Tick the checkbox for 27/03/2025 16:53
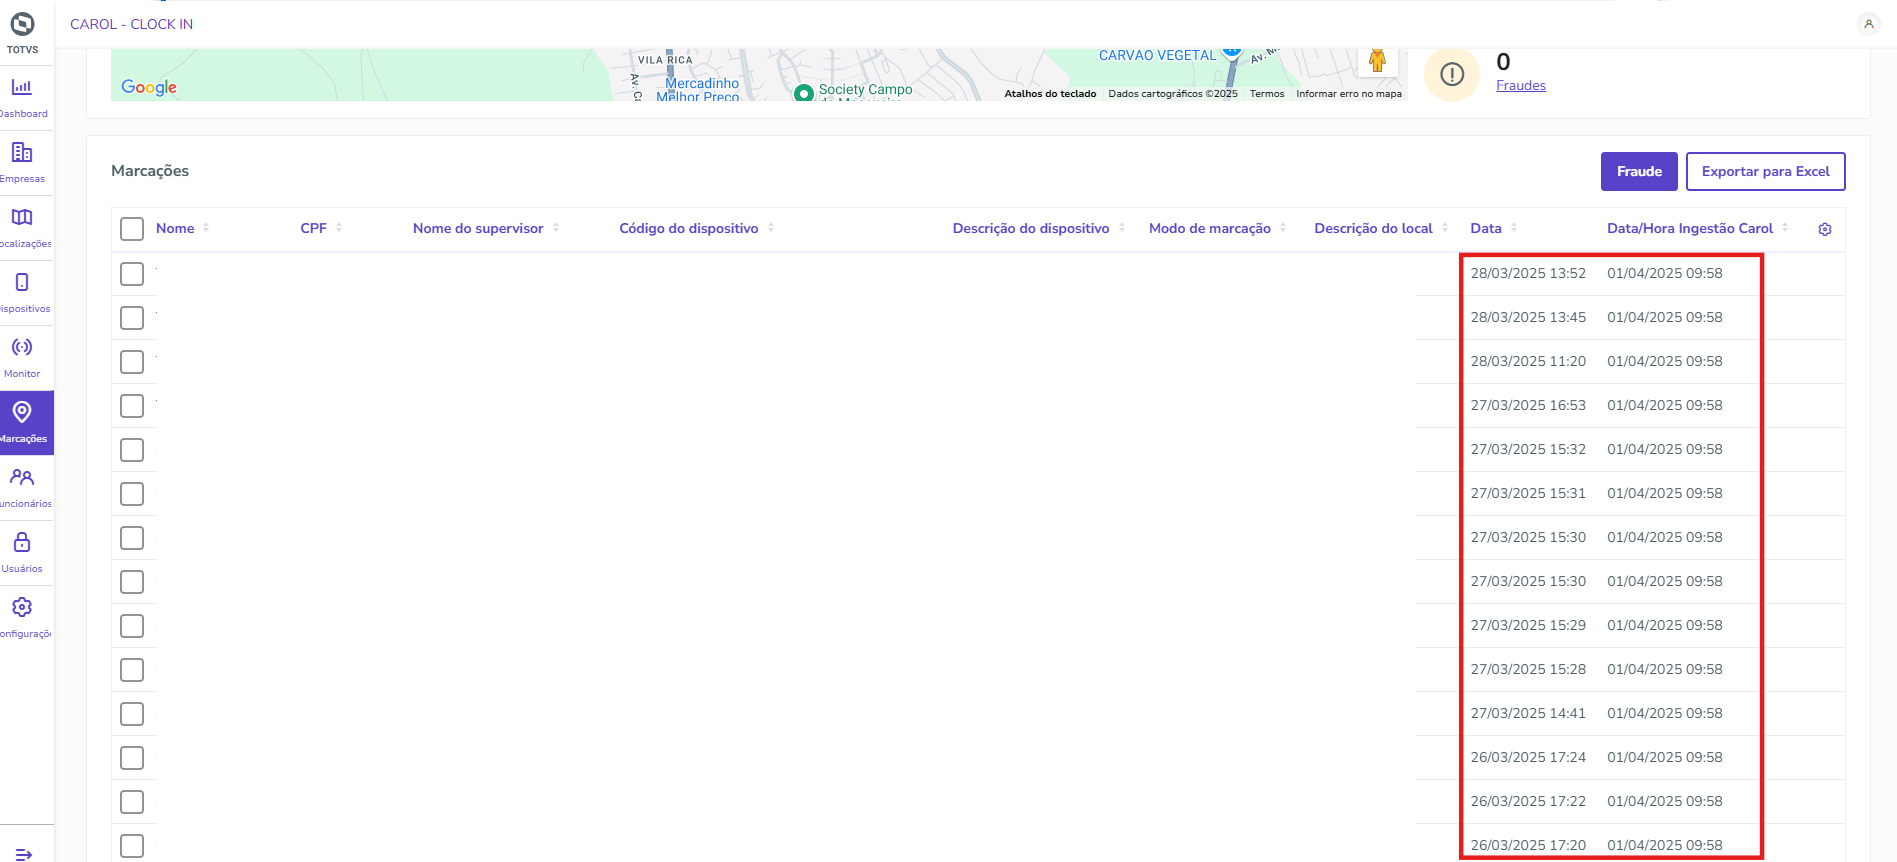The height and width of the screenshot is (862, 1897). pos(132,406)
